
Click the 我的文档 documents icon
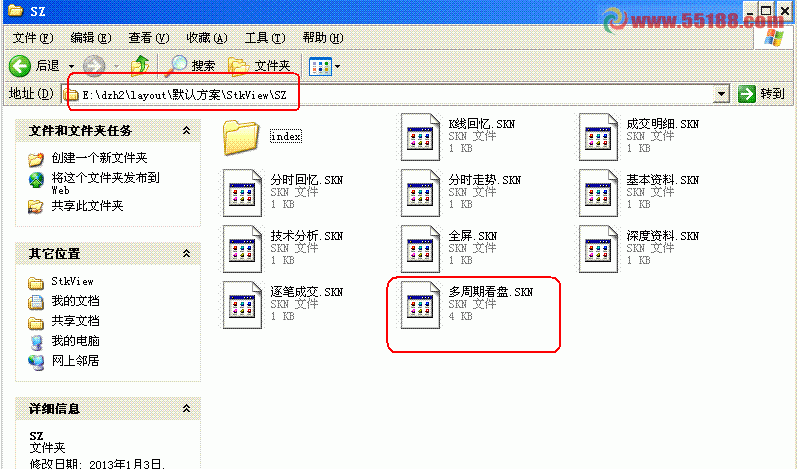tap(36, 302)
